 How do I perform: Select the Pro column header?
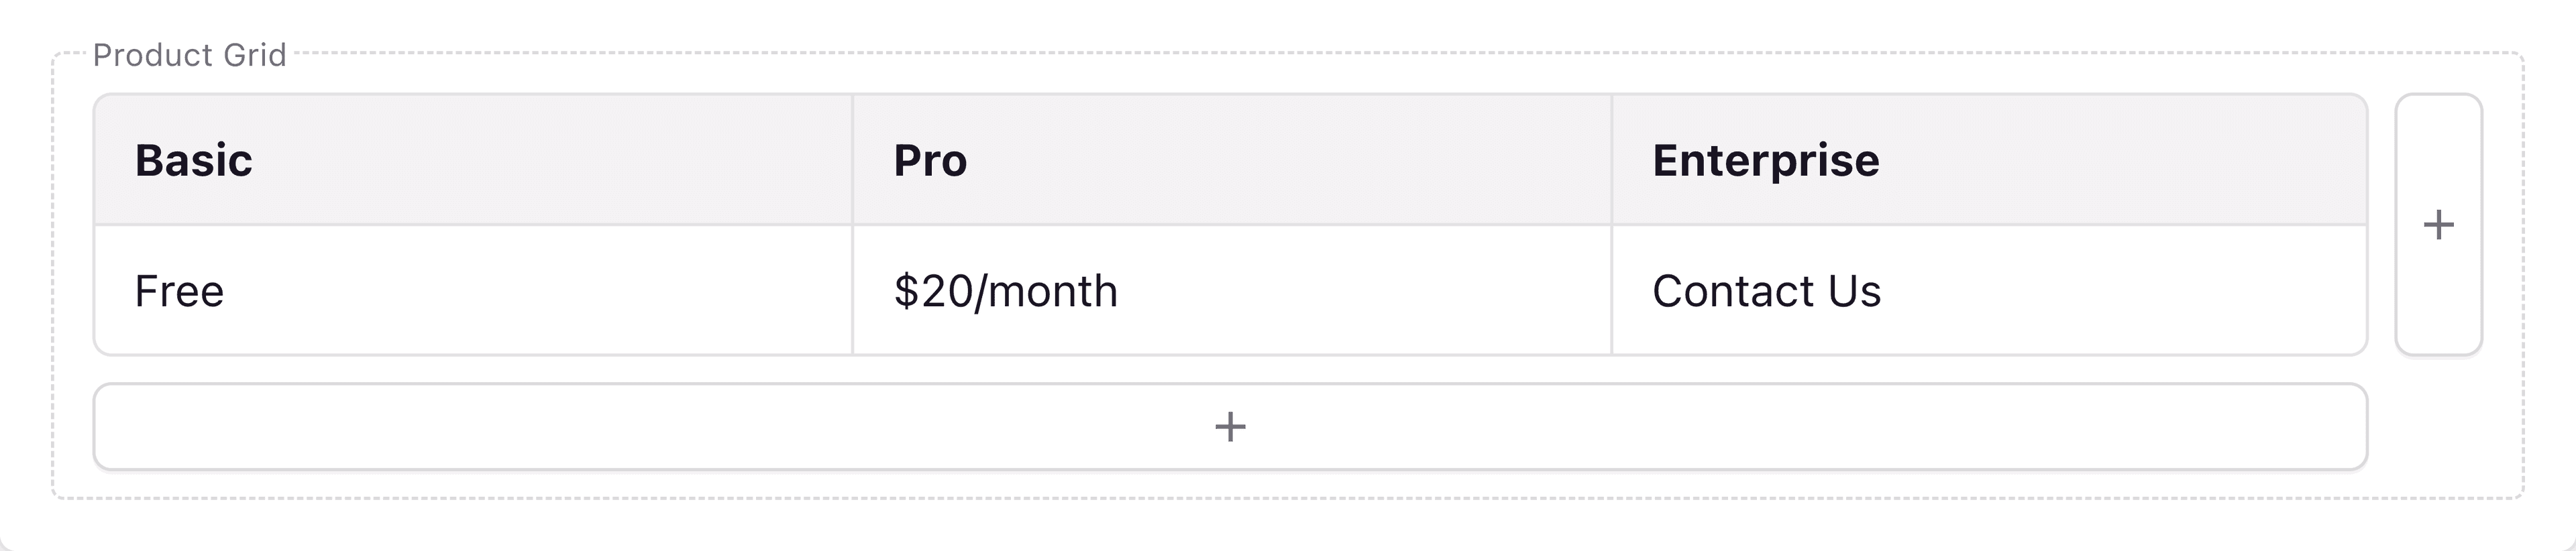[x=930, y=158]
